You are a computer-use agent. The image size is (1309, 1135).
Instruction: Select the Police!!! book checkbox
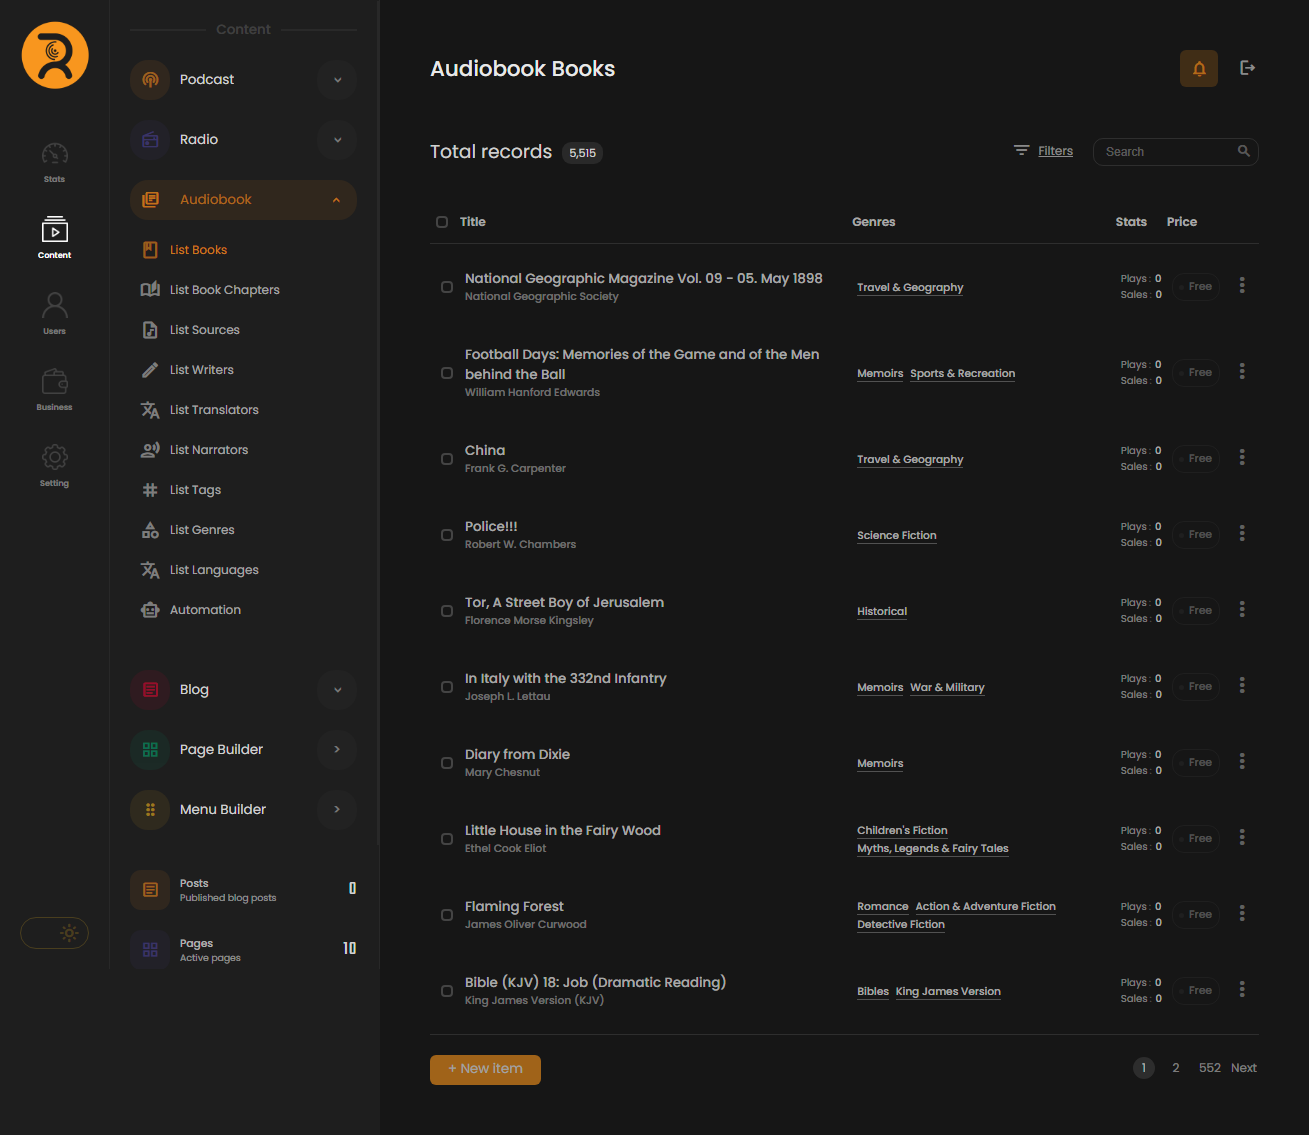pos(447,535)
